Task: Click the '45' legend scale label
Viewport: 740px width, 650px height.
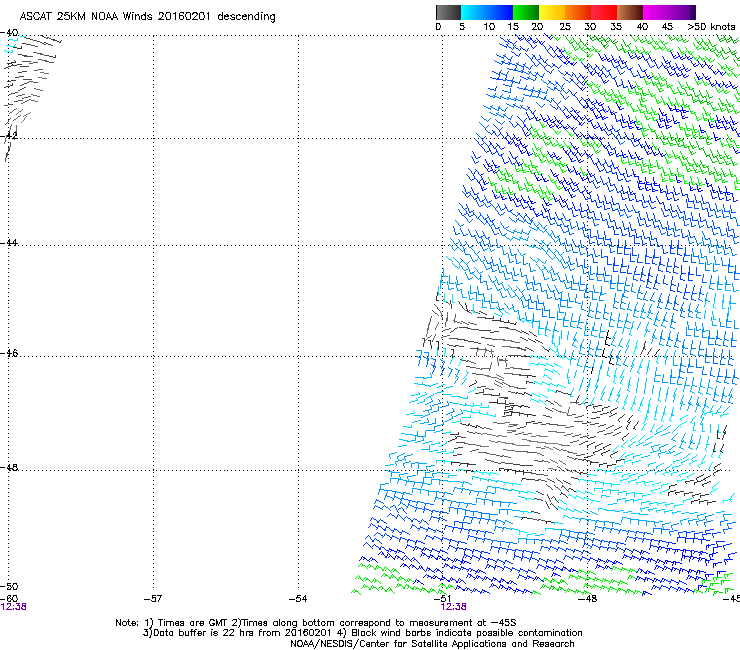Action: [667, 27]
